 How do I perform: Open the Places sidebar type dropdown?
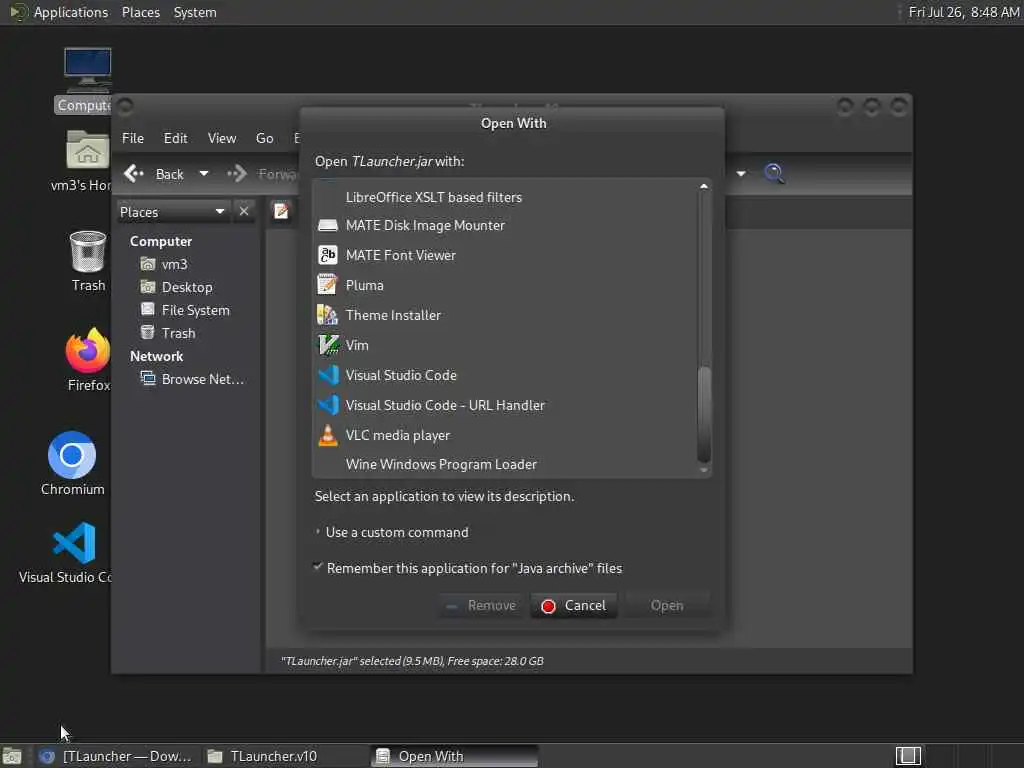(172, 212)
